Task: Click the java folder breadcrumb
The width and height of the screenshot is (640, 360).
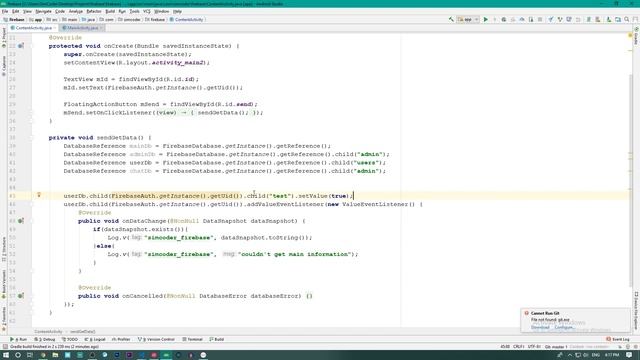Action: pos(89,19)
